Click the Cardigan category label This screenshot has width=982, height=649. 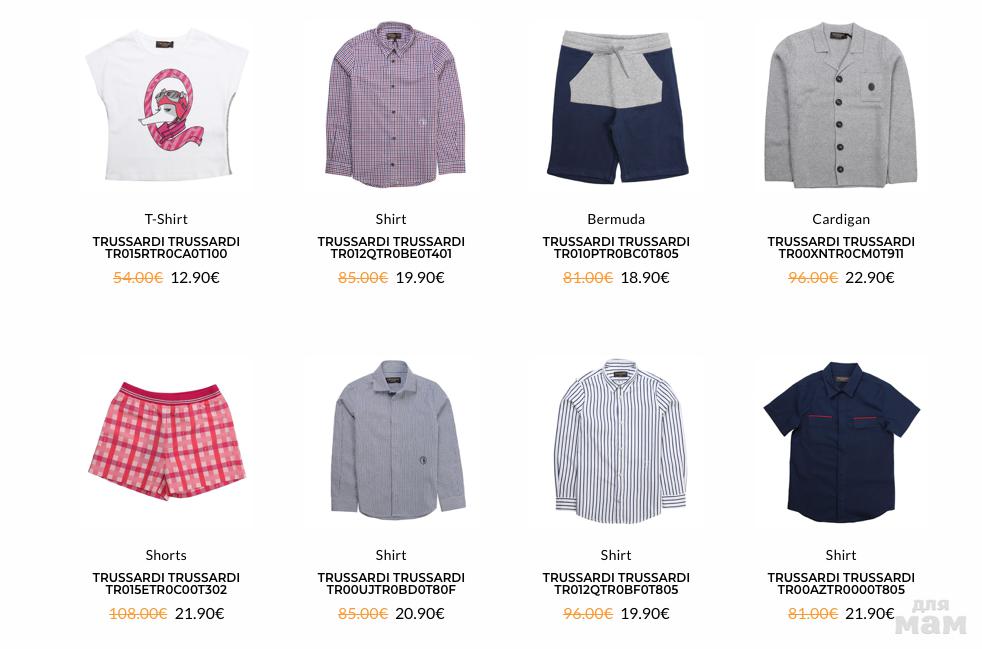pyautogui.click(x=840, y=219)
